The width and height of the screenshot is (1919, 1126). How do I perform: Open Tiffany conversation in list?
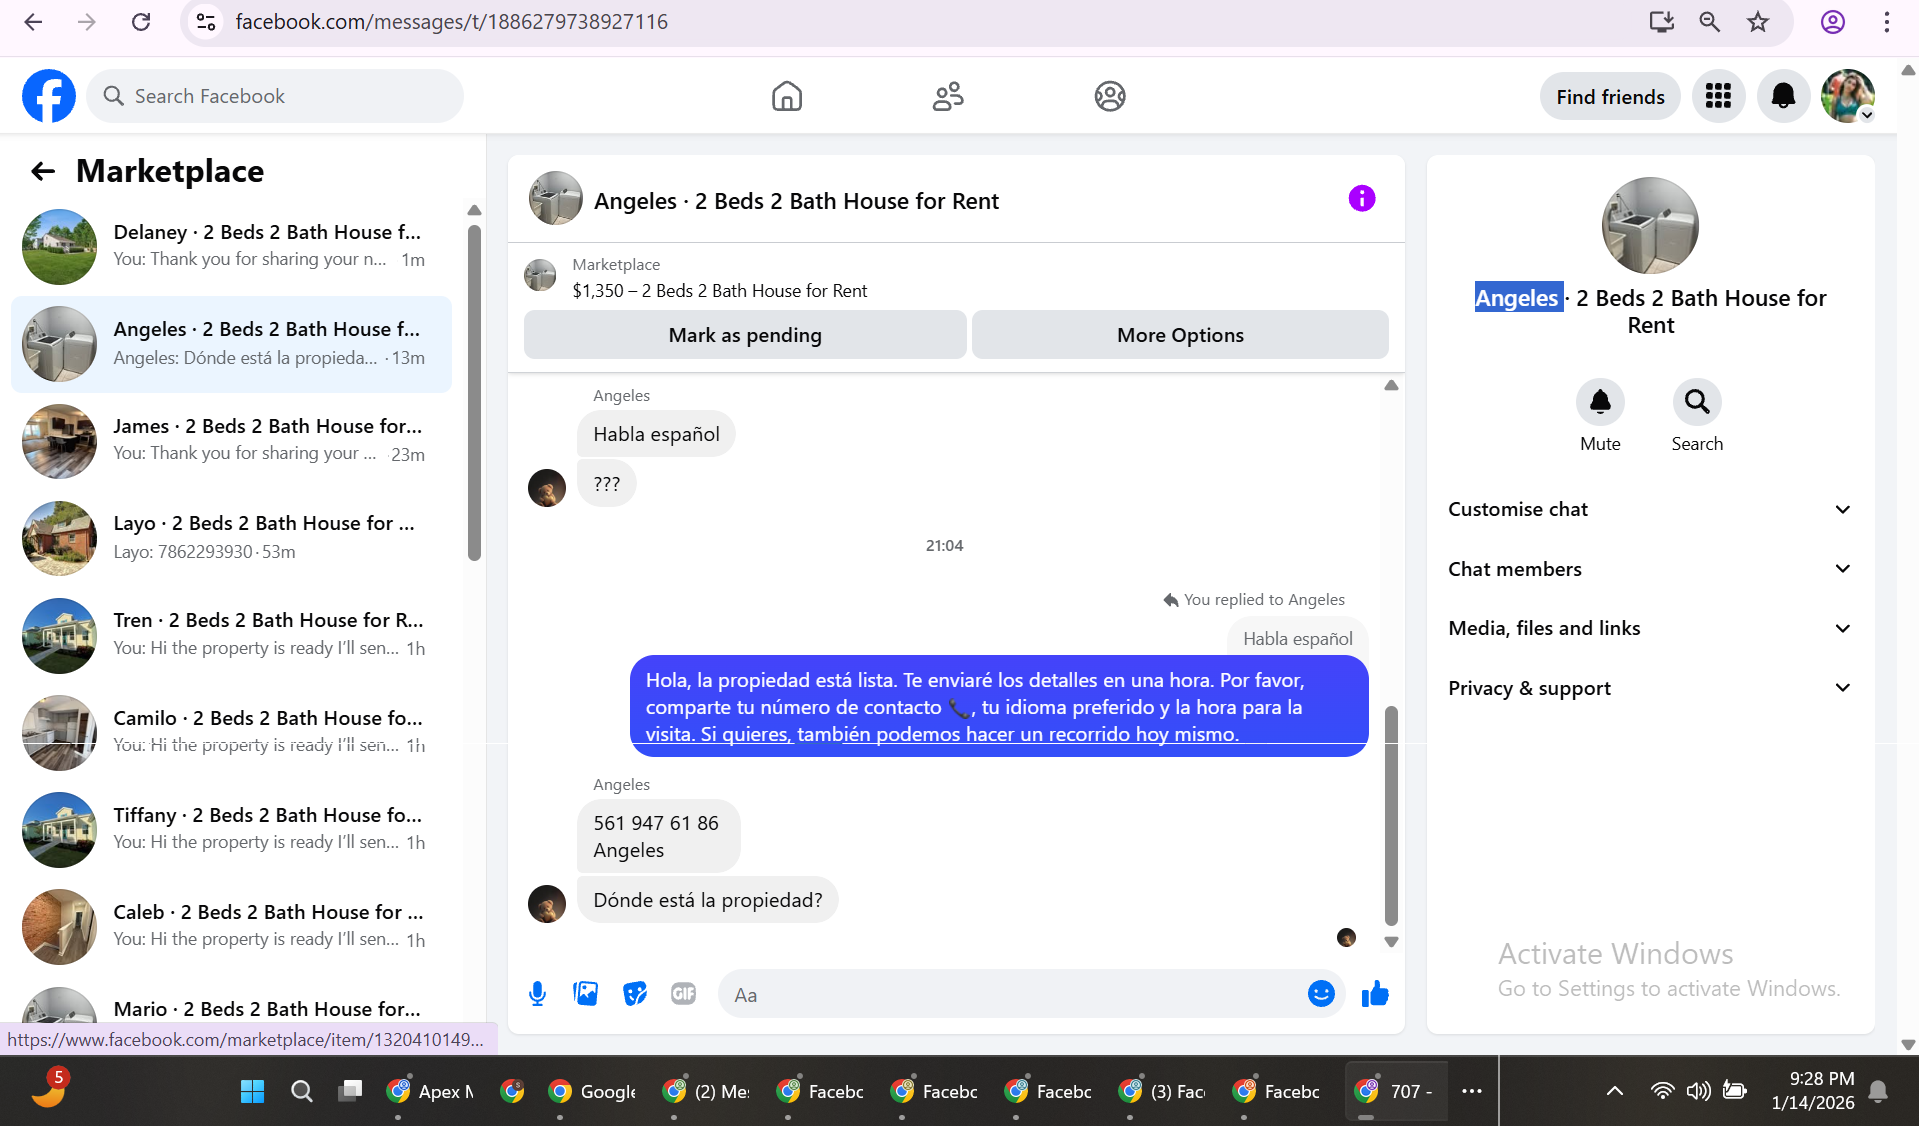coord(231,829)
